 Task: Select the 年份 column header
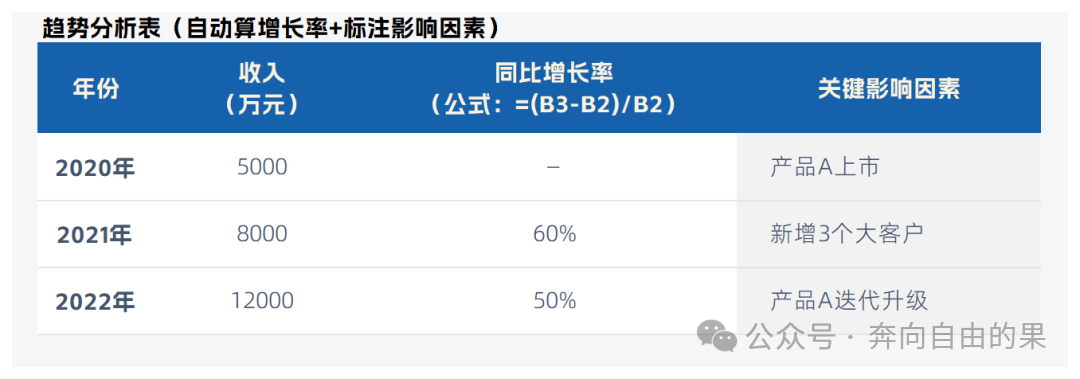coord(96,88)
